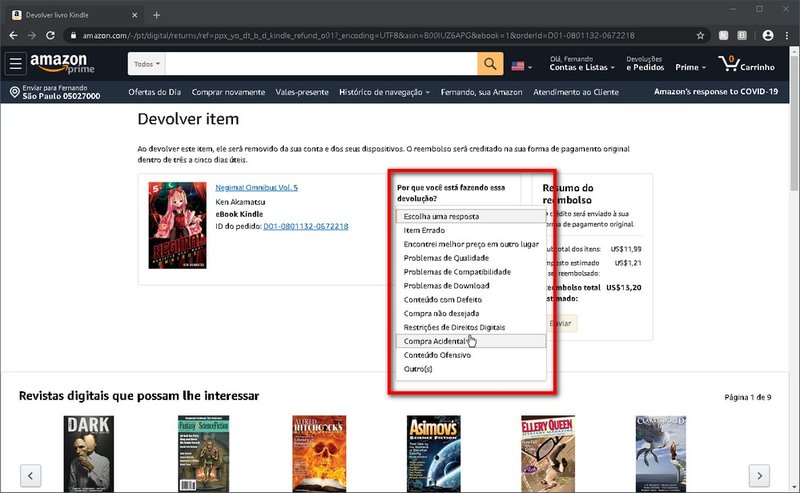Click the Ken Akamatsu author text

(240, 202)
